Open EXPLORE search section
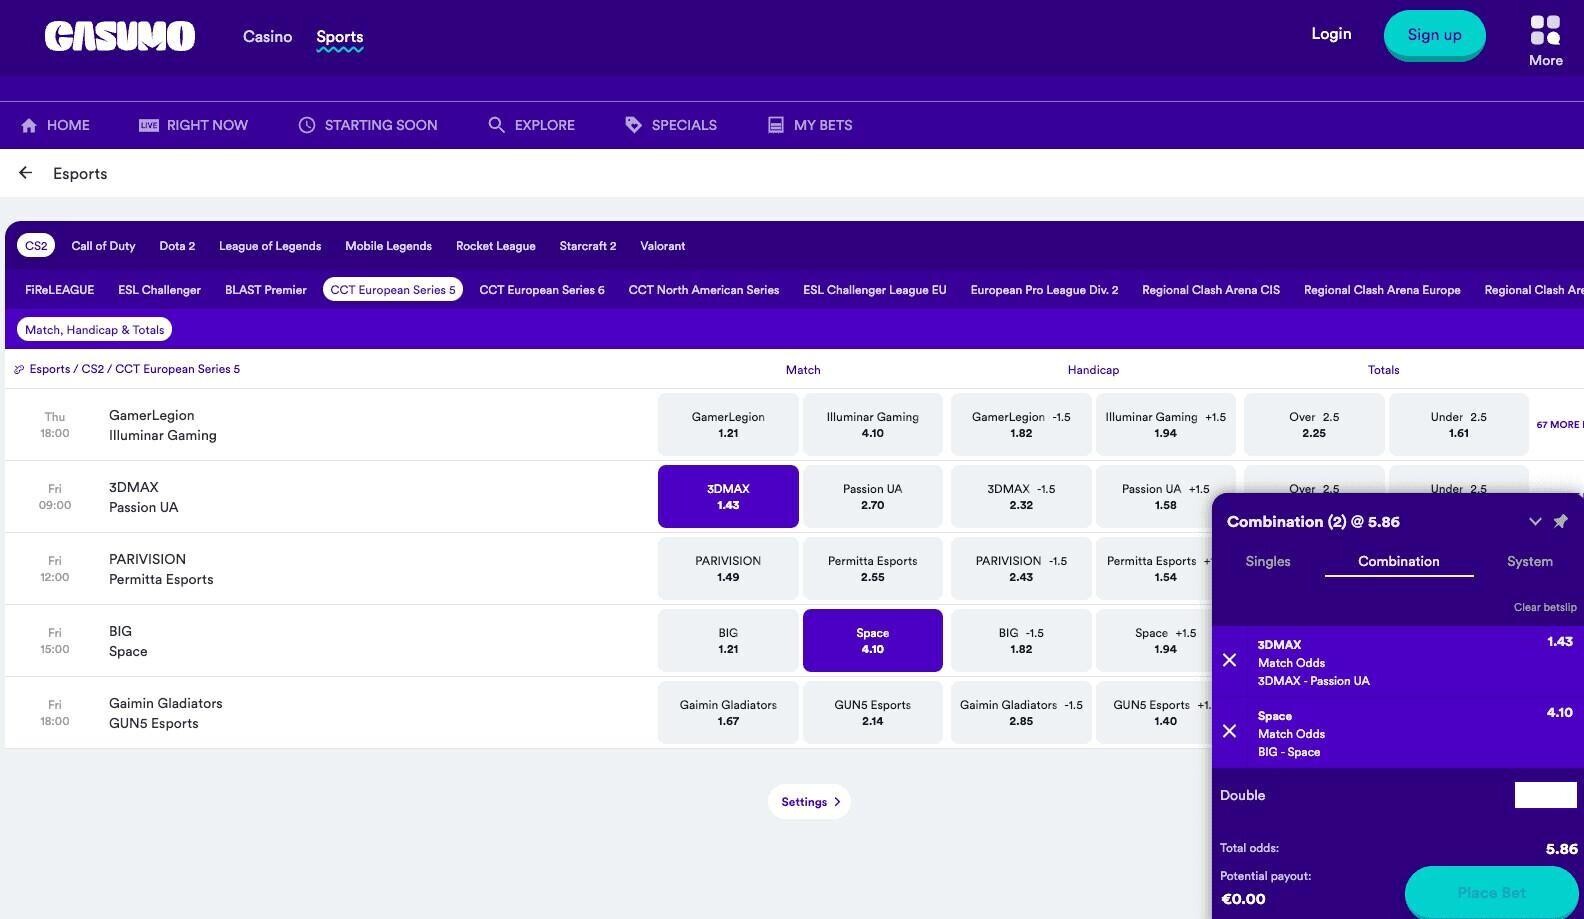 (531, 125)
